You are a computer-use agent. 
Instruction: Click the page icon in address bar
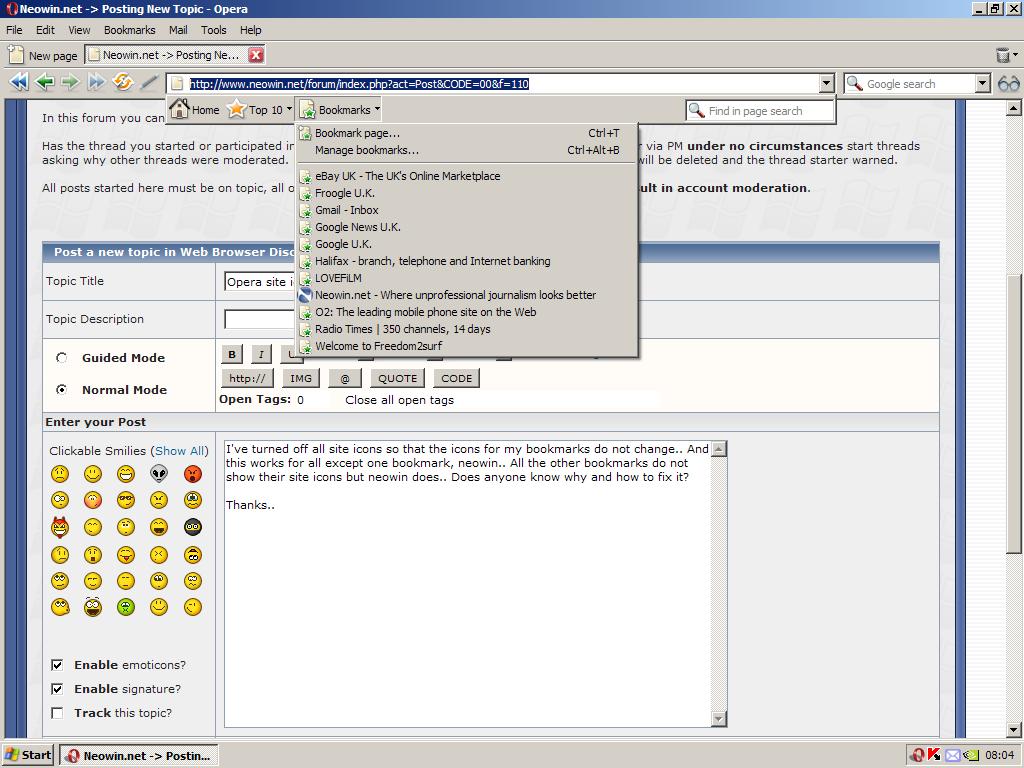[x=177, y=84]
